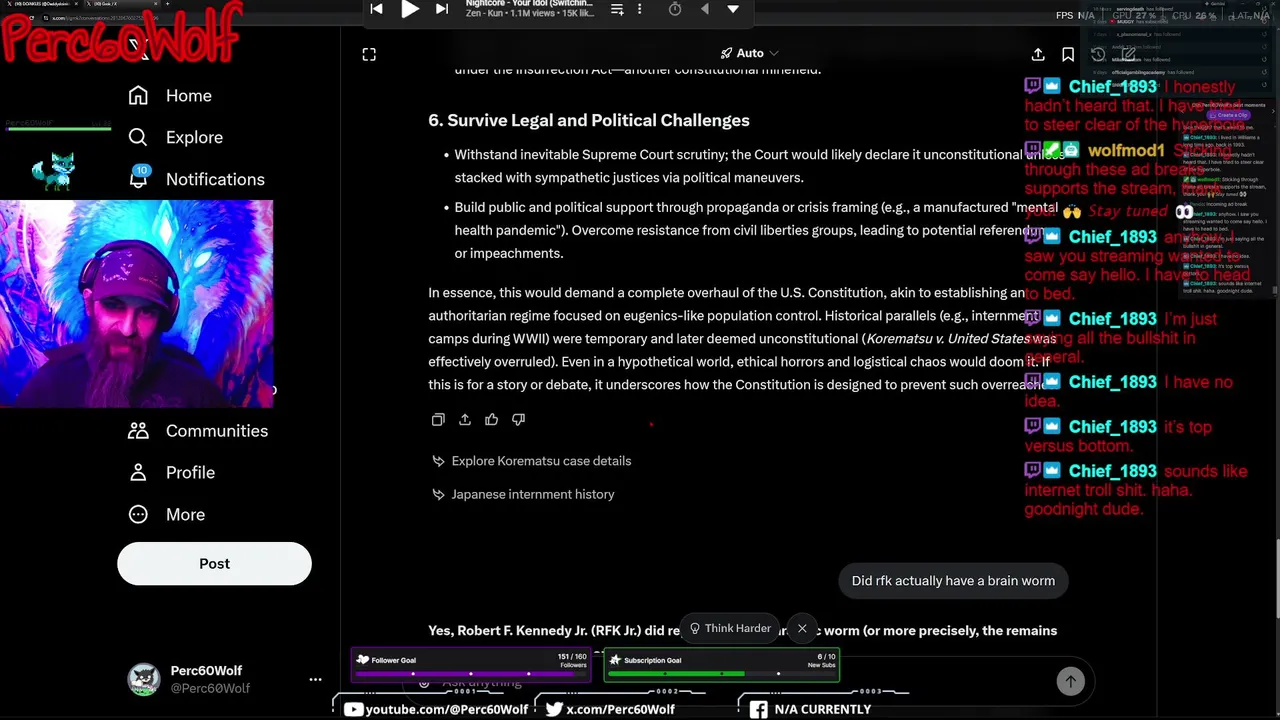
Task: Toggle focus mode square-corners icon
Action: pos(369,54)
